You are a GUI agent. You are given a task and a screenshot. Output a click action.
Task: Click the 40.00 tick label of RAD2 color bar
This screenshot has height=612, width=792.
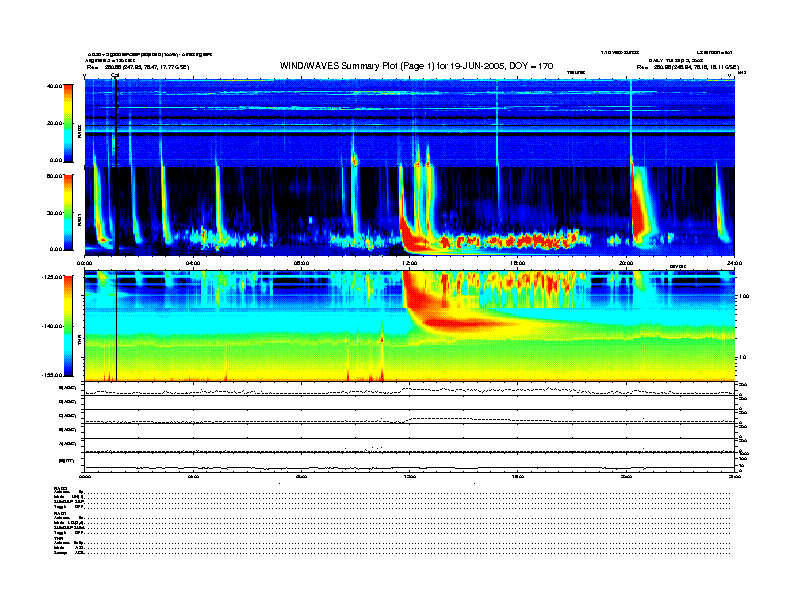(55, 86)
